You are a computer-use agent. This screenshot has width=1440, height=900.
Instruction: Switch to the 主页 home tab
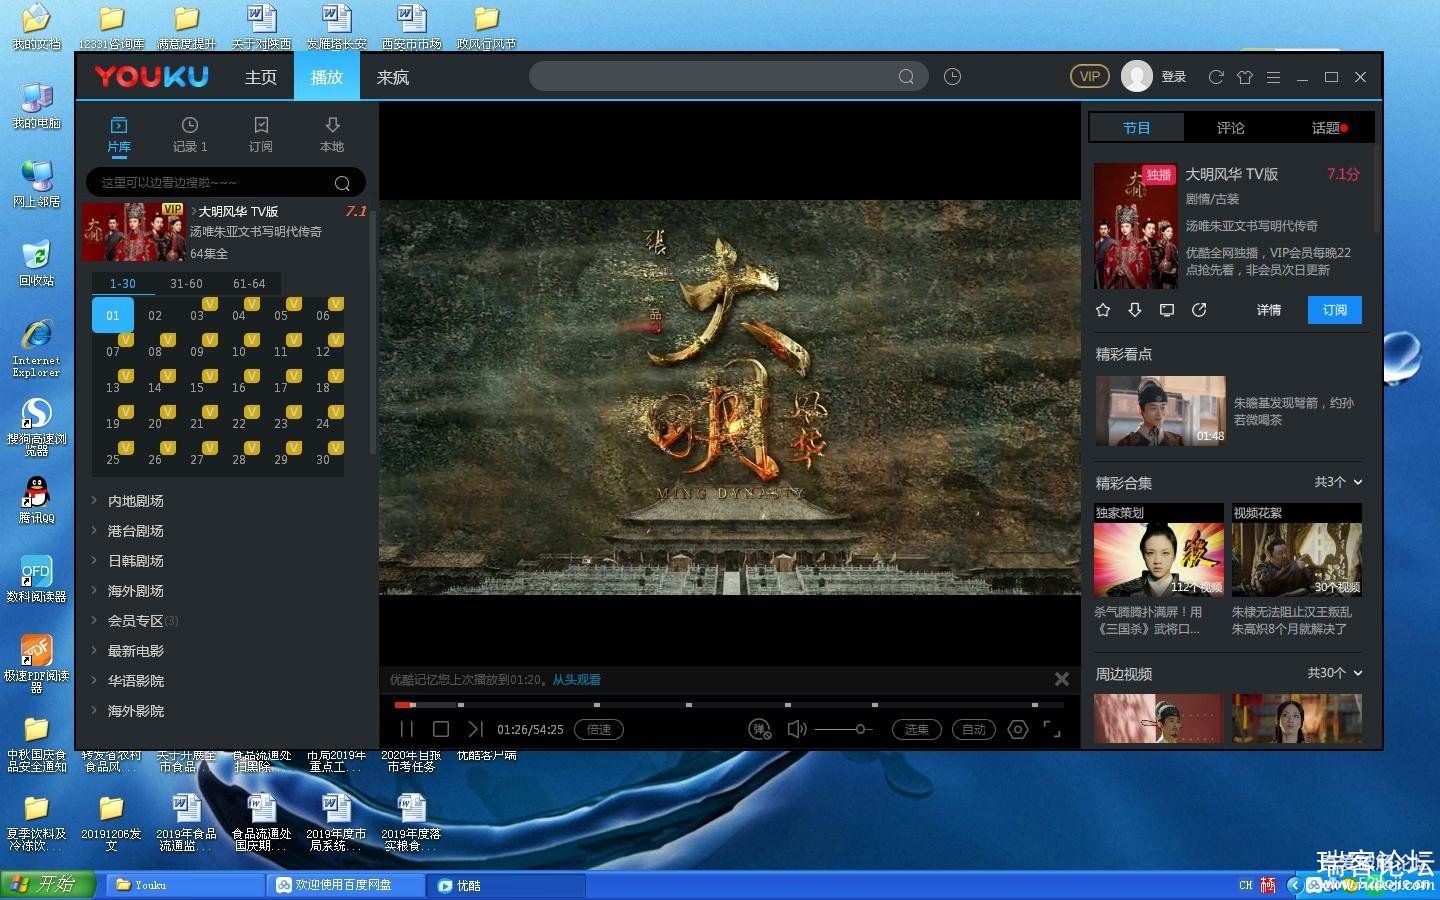tap(261, 77)
